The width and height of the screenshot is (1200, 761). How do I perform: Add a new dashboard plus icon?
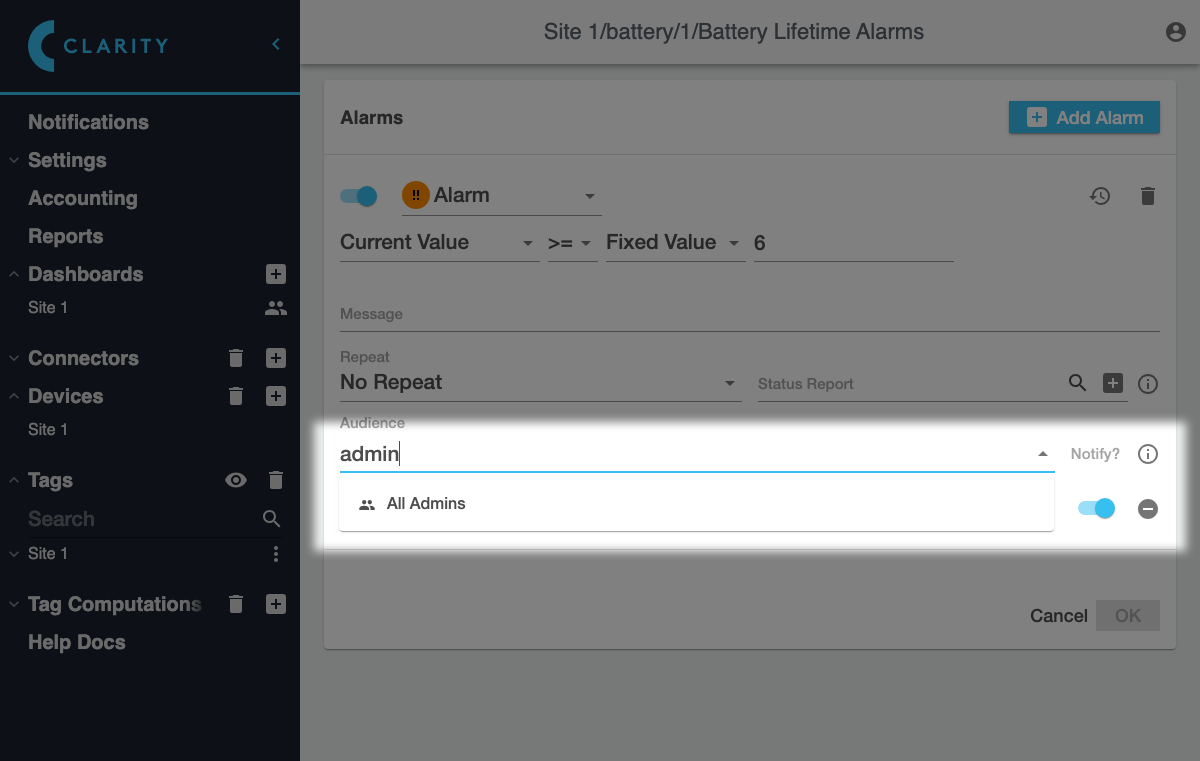pos(276,274)
